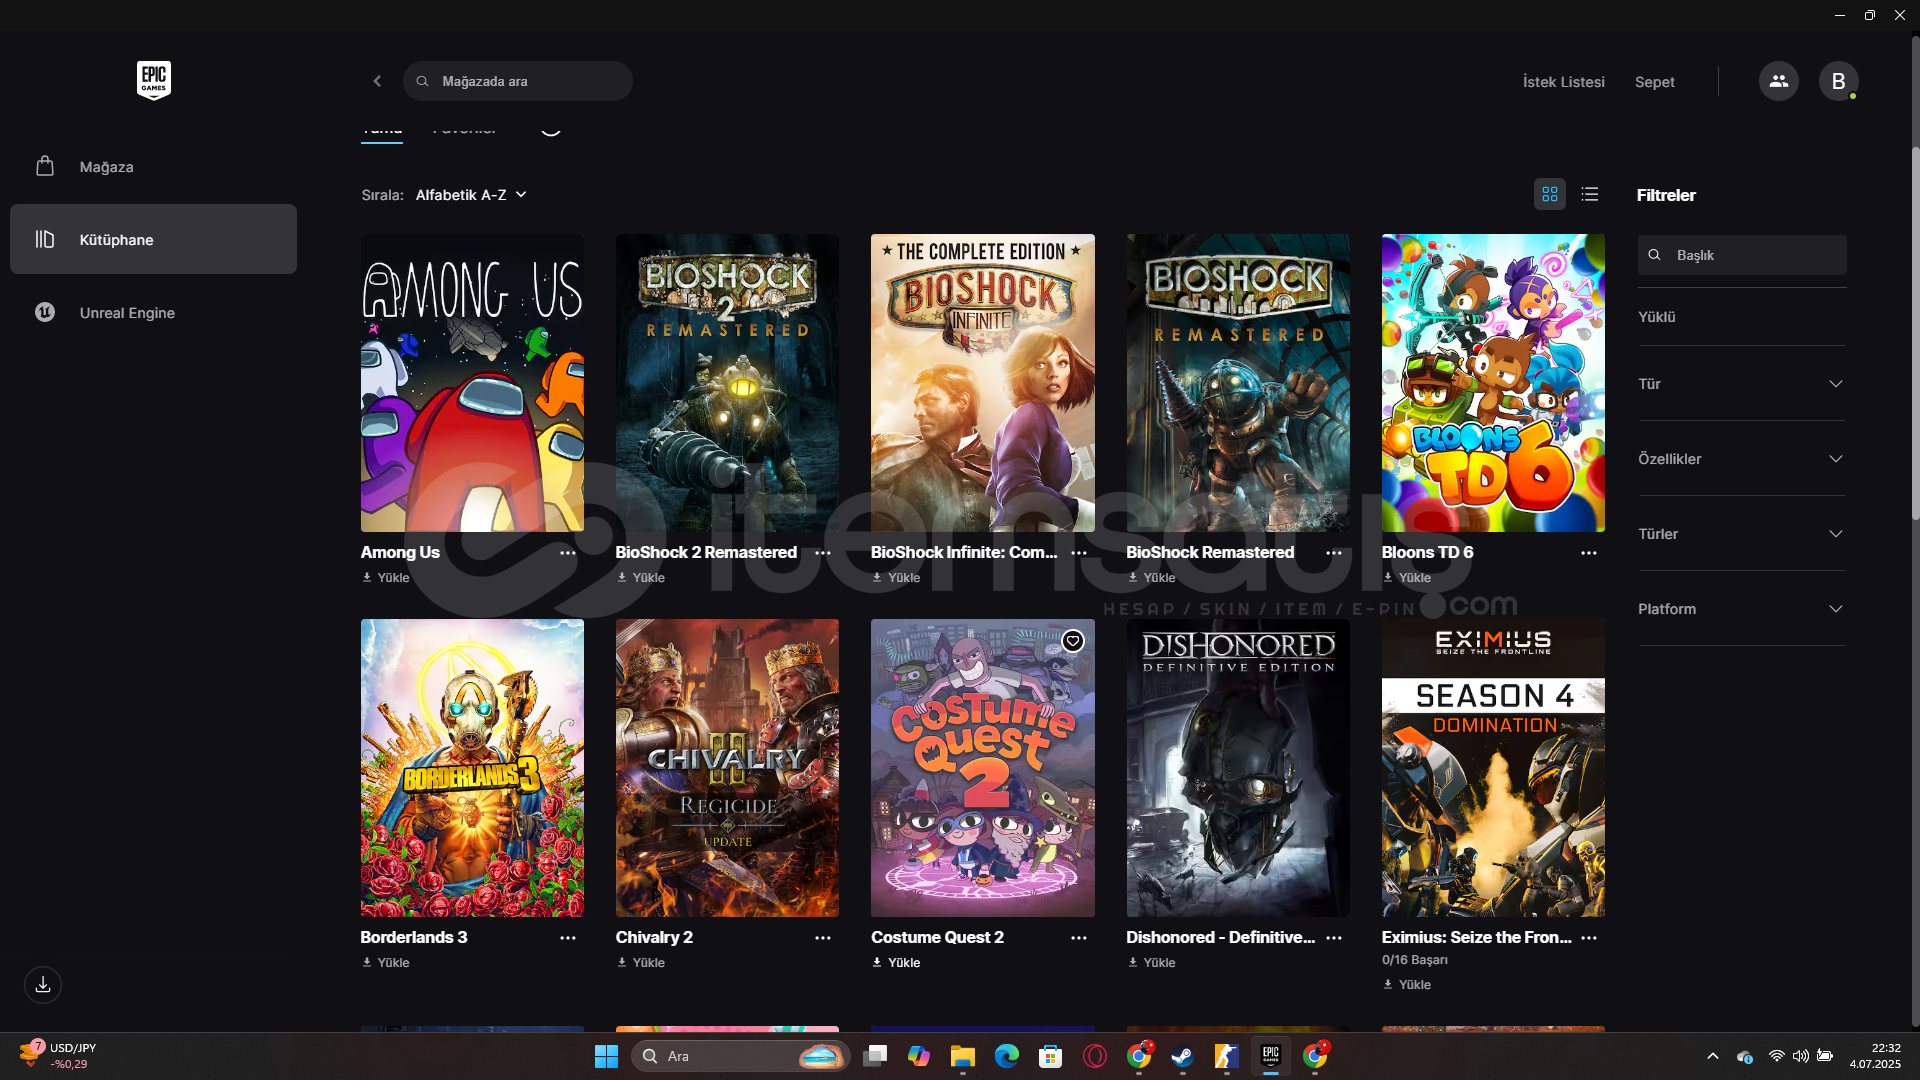Click the Windows taskbar Ara search box
Screen dimensions: 1920x1080
click(740, 1056)
